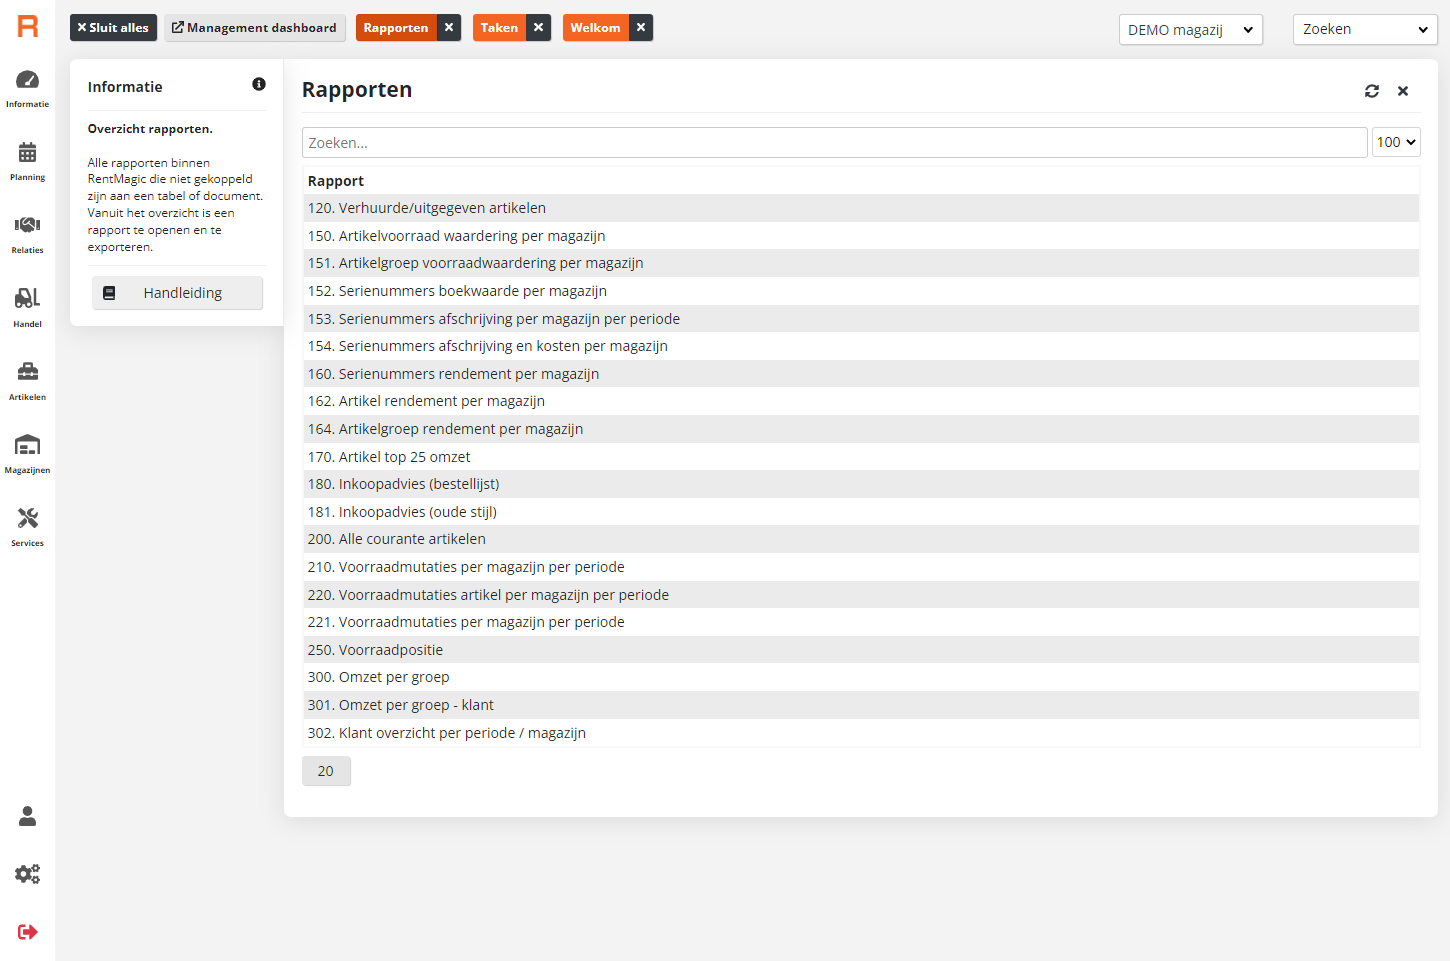
Task: Open report 220. Voorraadmutaties artikel per magazijn
Action: 861,595
